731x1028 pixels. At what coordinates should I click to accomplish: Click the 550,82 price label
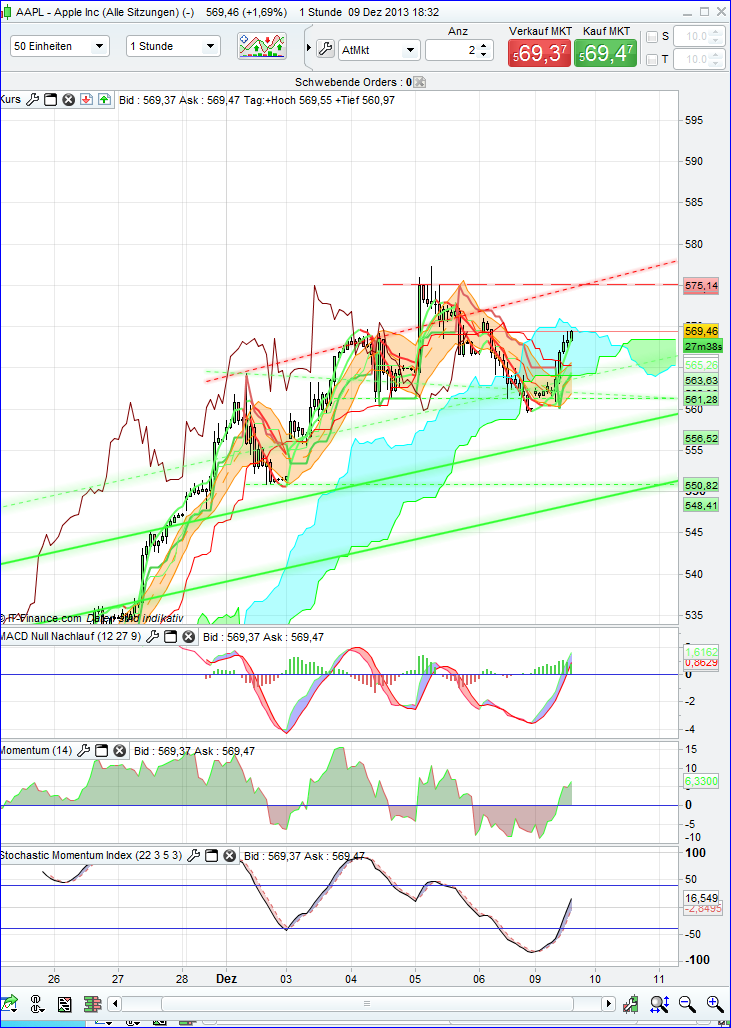click(703, 486)
